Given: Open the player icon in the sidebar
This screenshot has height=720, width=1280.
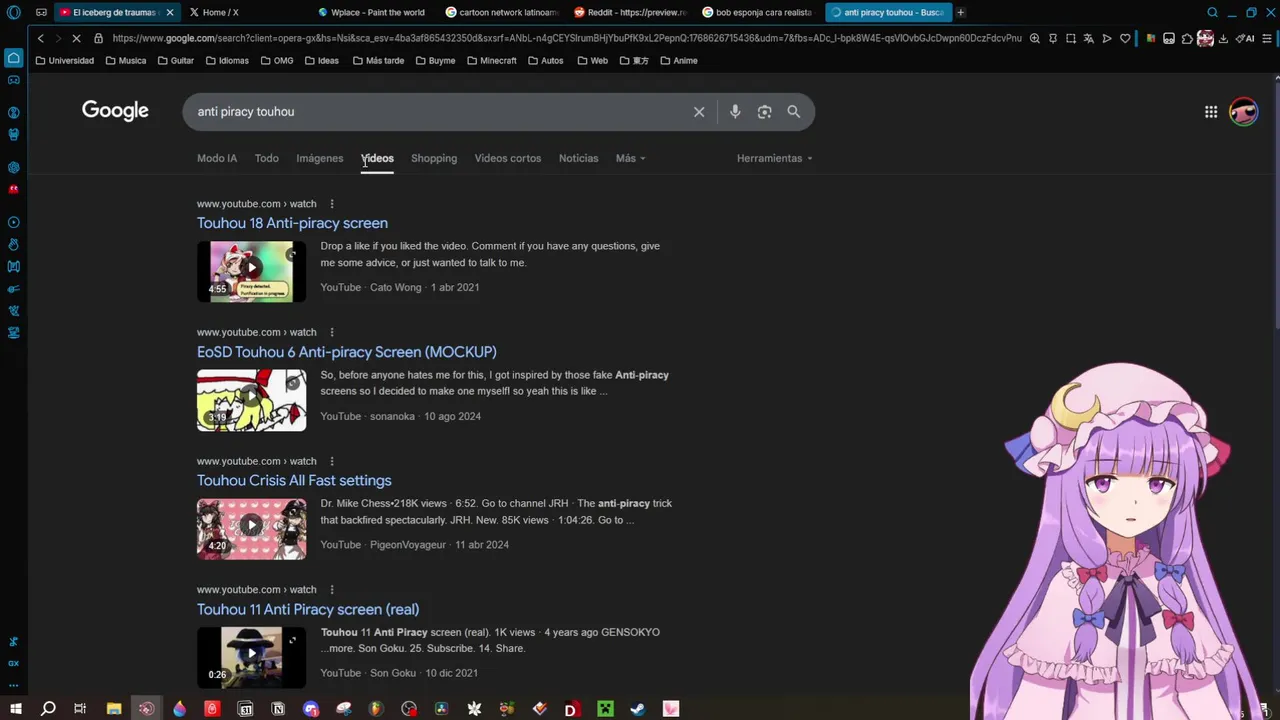Looking at the screenshot, I should pyautogui.click(x=14, y=222).
